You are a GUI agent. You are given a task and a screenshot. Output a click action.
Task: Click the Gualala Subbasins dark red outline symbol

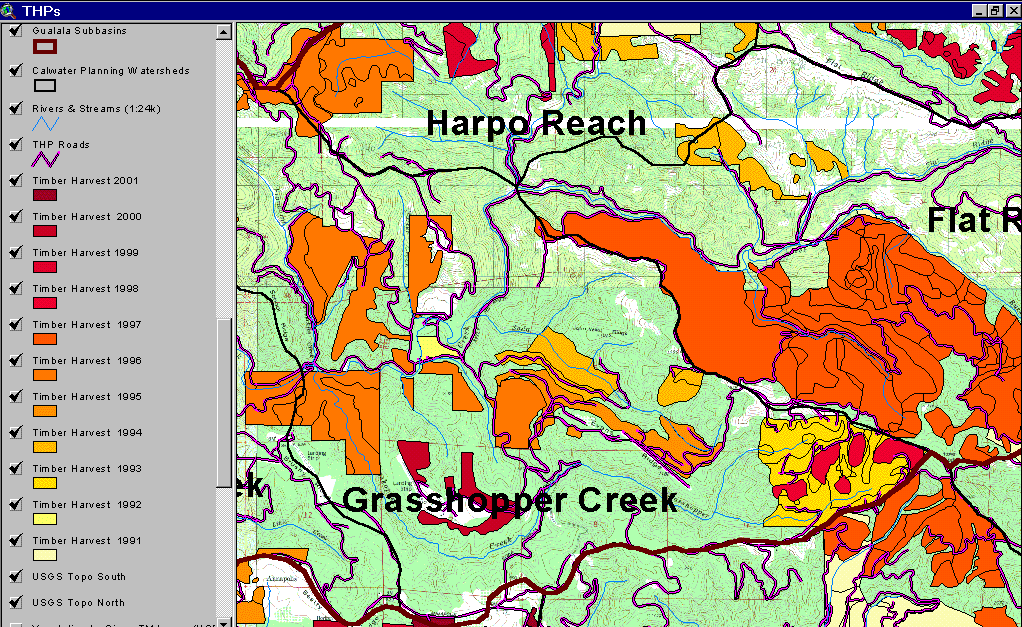point(45,46)
